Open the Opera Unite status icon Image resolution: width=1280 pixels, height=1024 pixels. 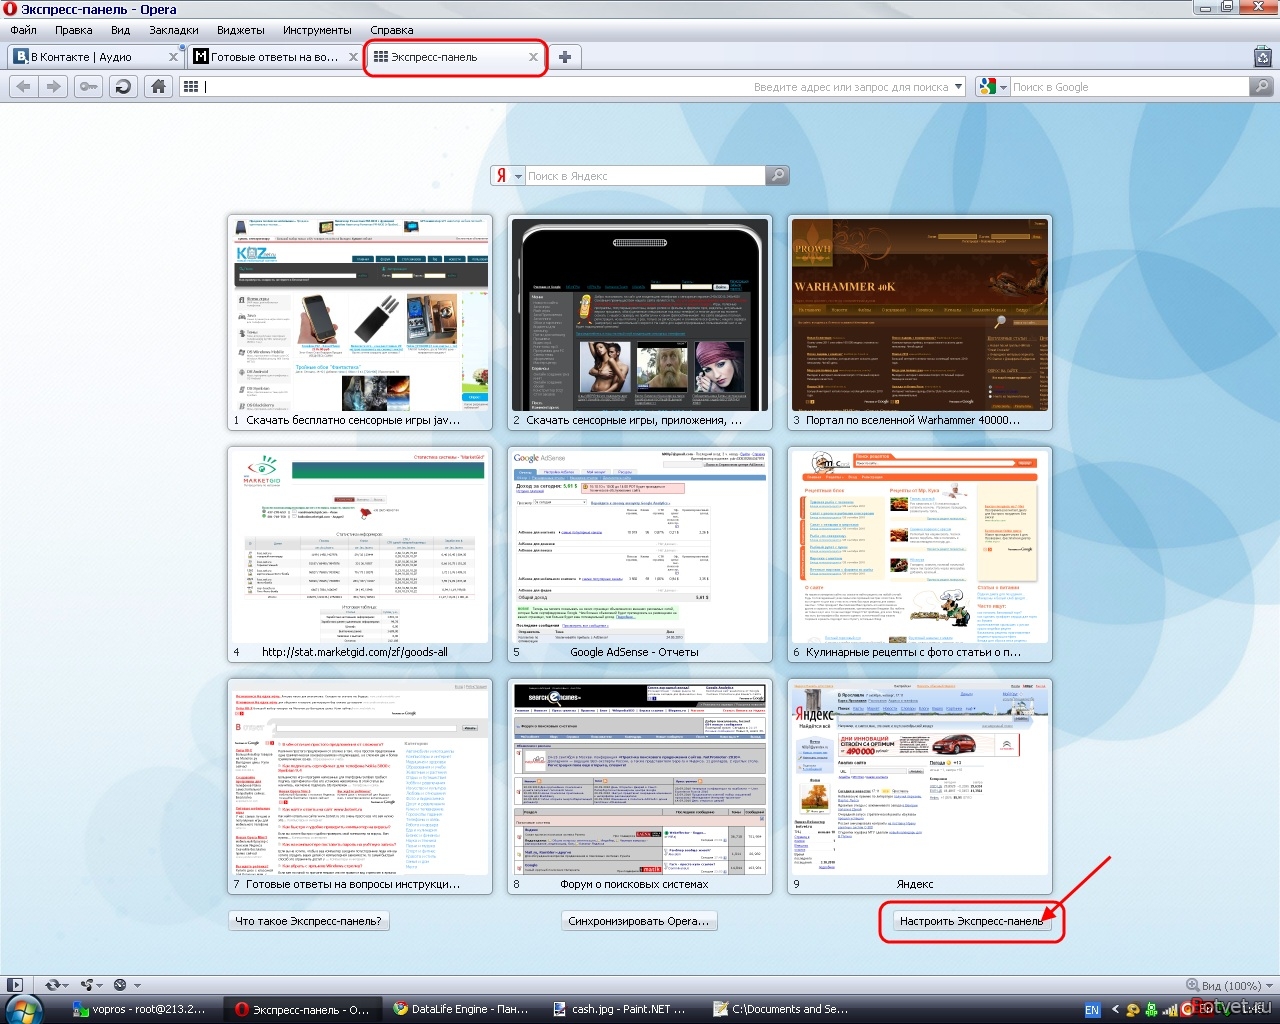coord(87,985)
